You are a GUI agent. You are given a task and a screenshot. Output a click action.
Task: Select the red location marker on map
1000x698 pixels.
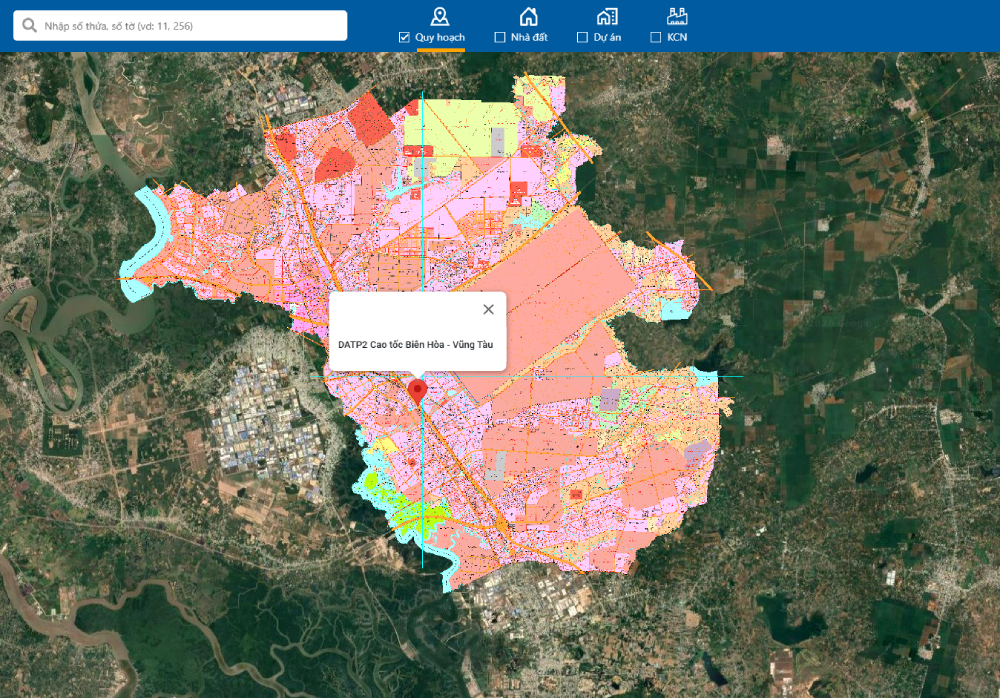[418, 391]
